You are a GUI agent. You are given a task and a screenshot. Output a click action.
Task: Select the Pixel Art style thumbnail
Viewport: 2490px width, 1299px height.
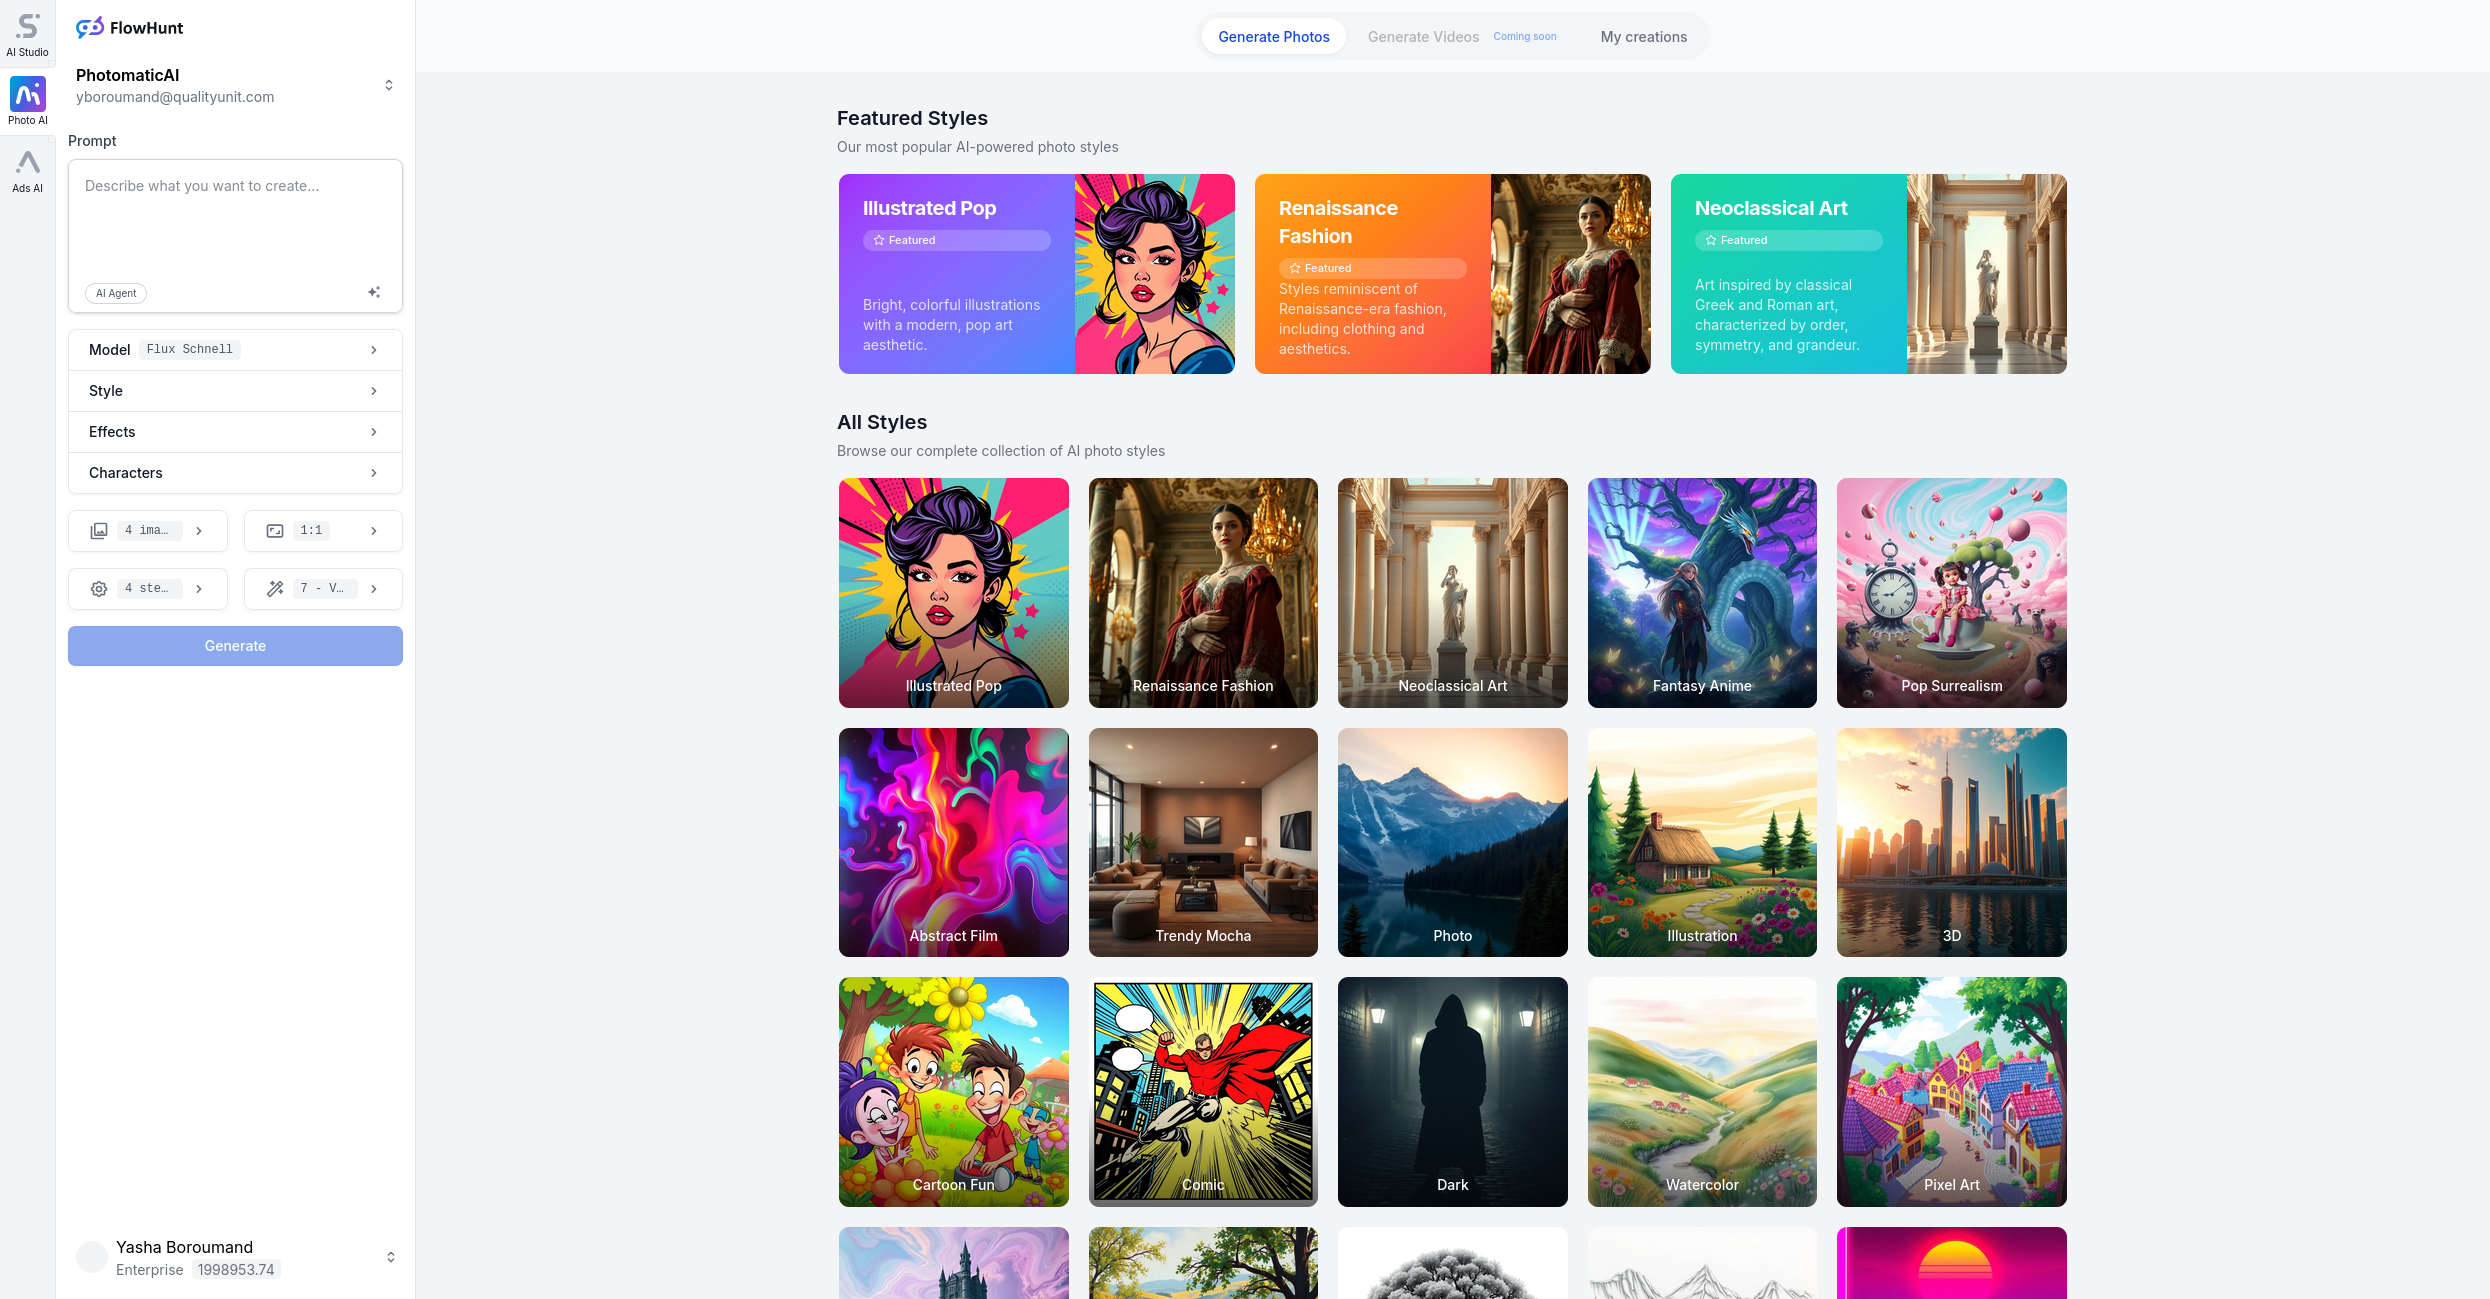[x=1950, y=1092]
